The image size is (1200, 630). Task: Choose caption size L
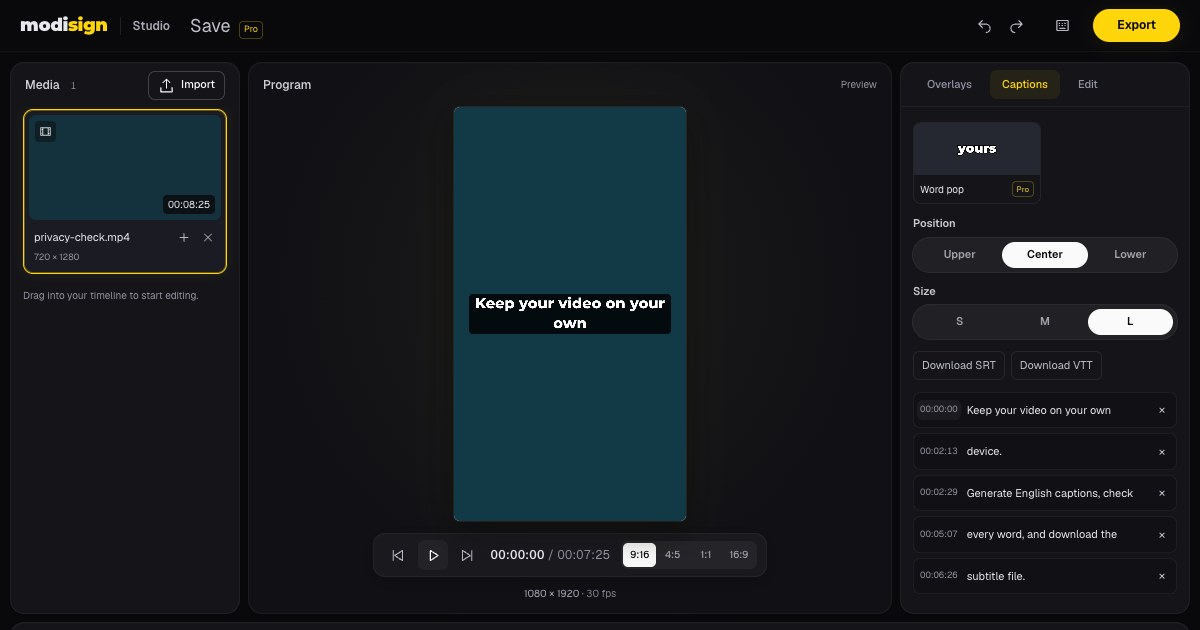pyautogui.click(x=1130, y=321)
